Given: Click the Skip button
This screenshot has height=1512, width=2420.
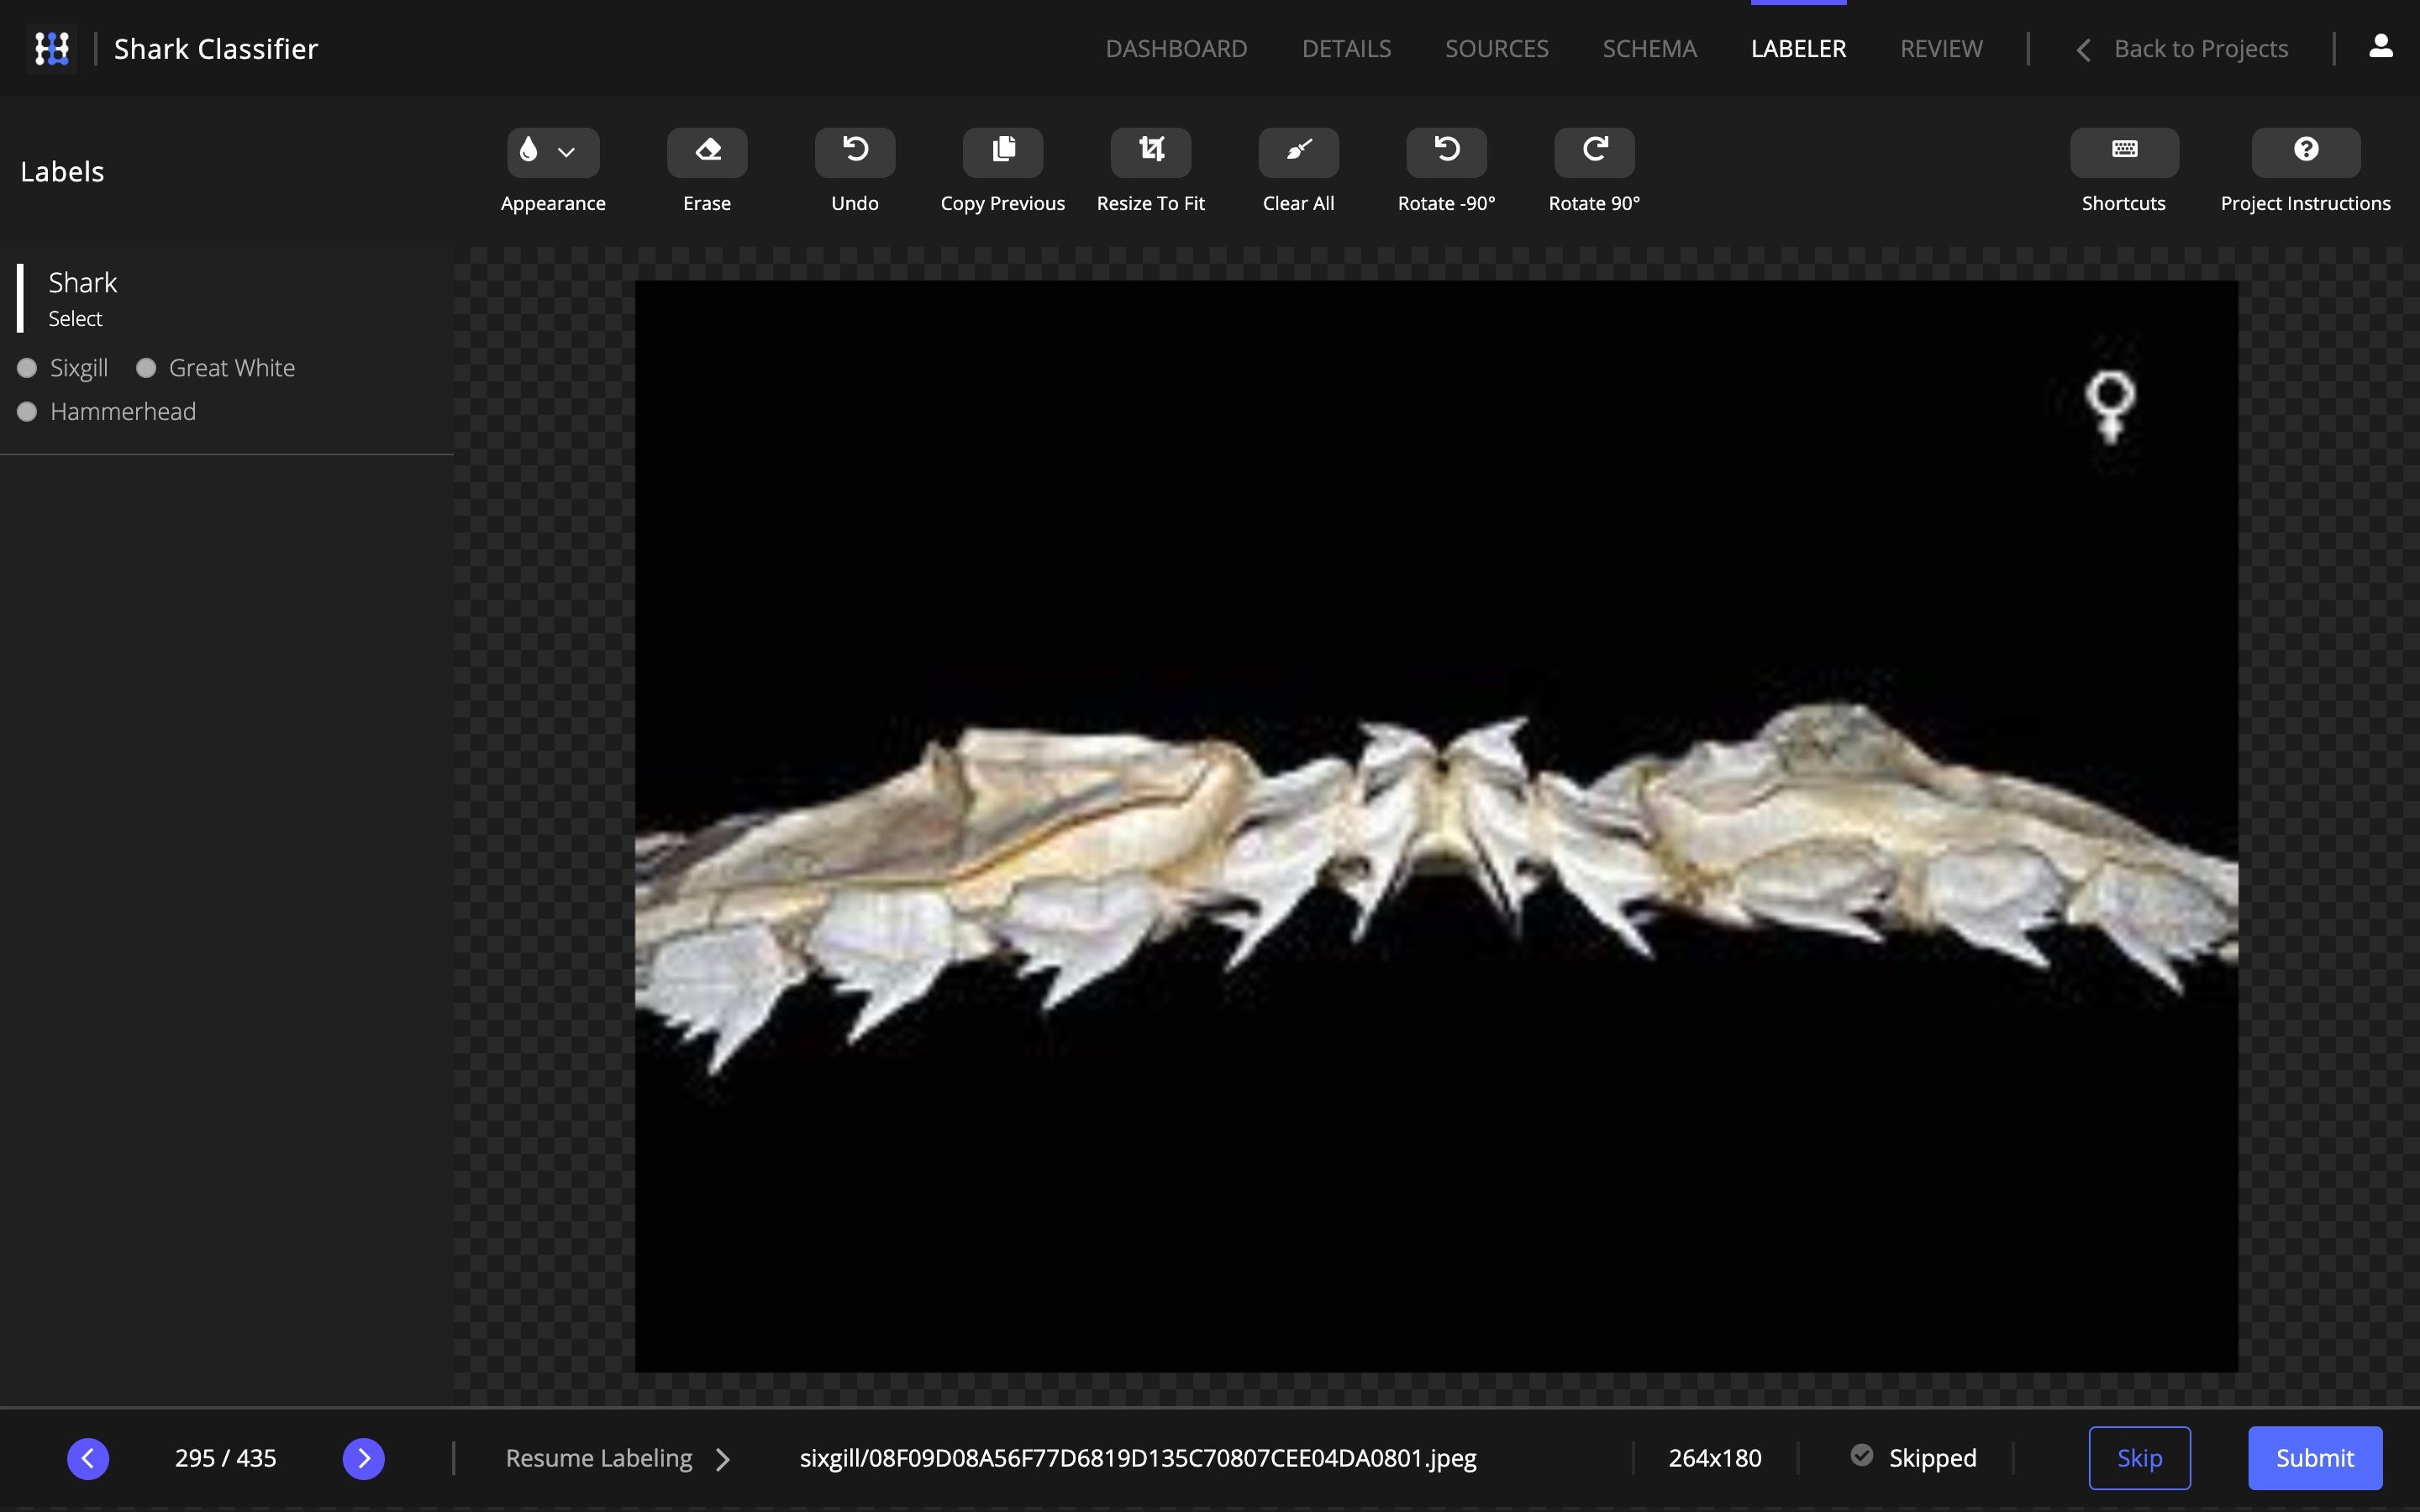Looking at the screenshot, I should click(2139, 1458).
